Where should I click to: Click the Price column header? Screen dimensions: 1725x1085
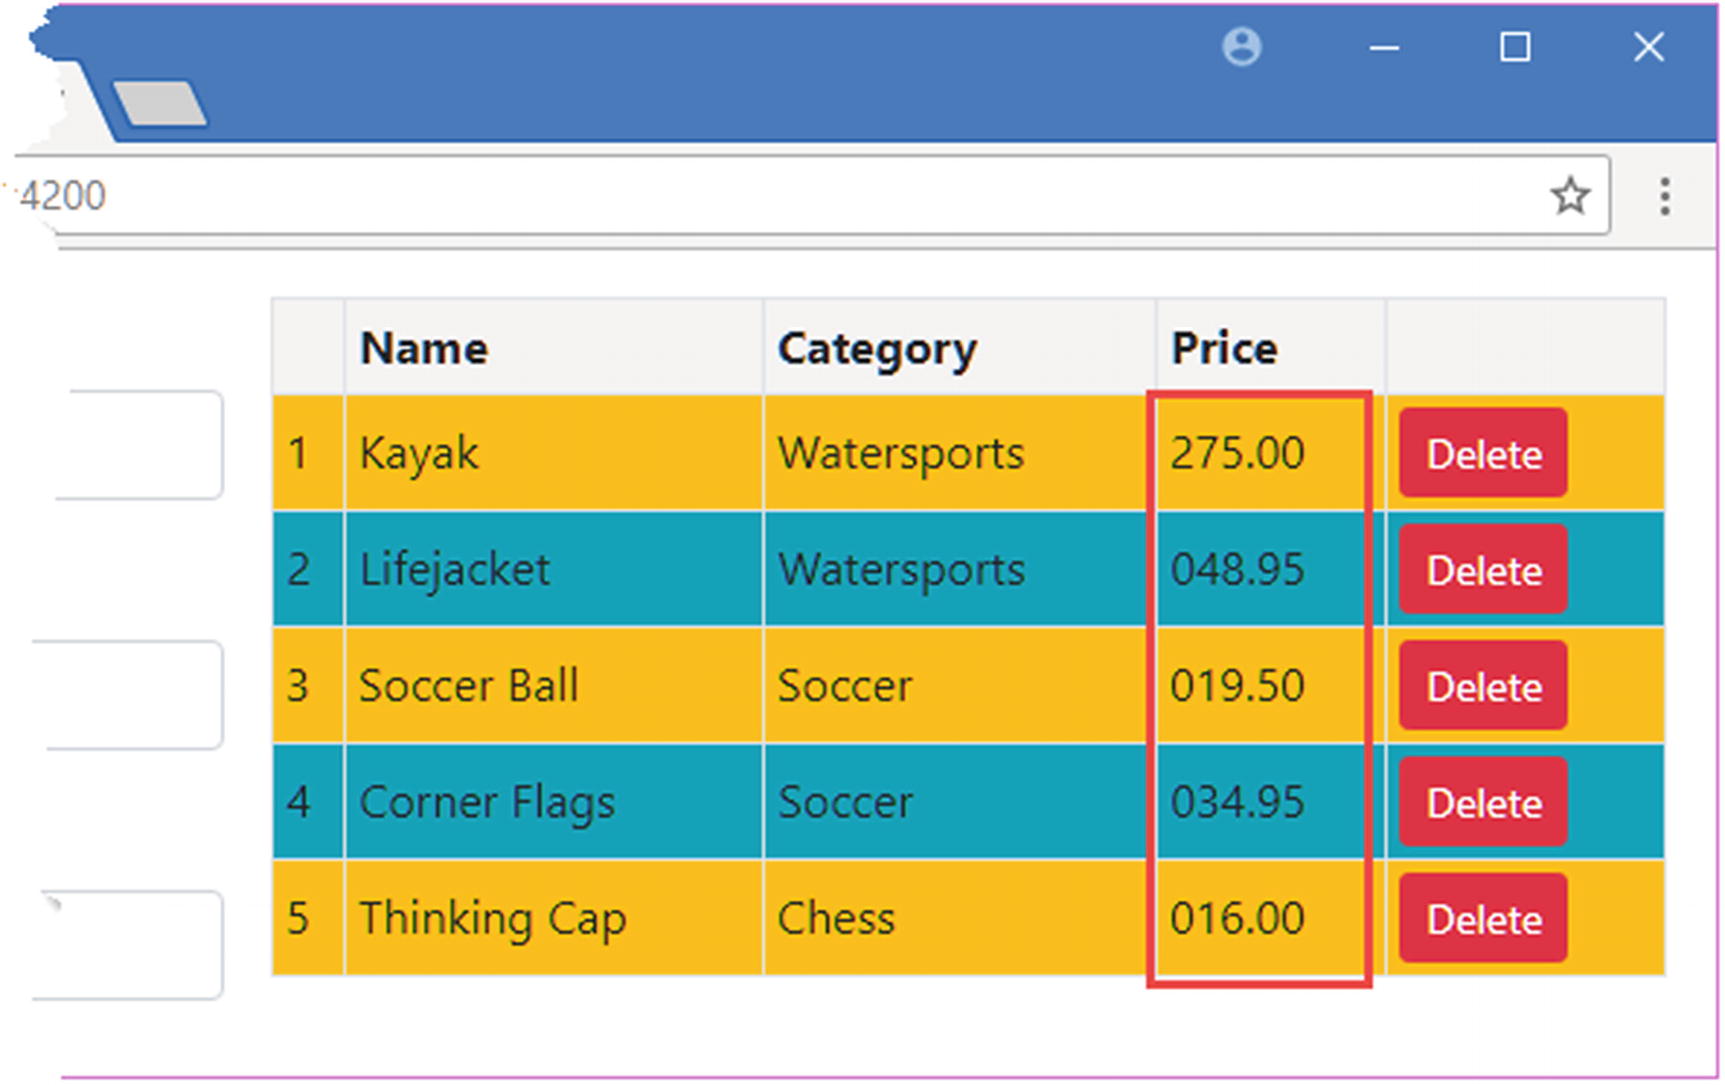(1224, 349)
